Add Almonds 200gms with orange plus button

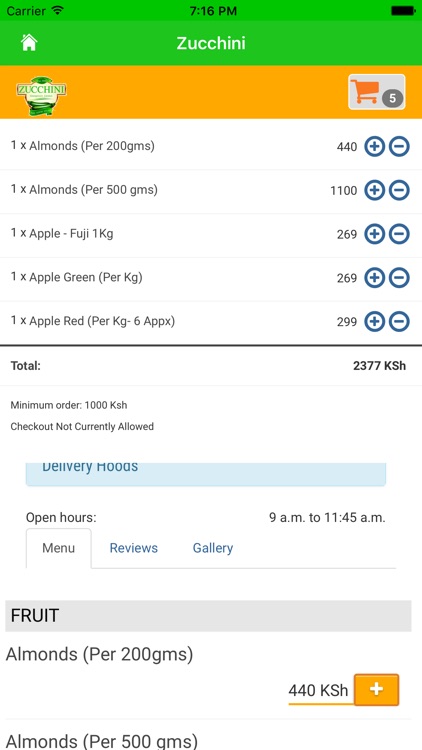[377, 689]
